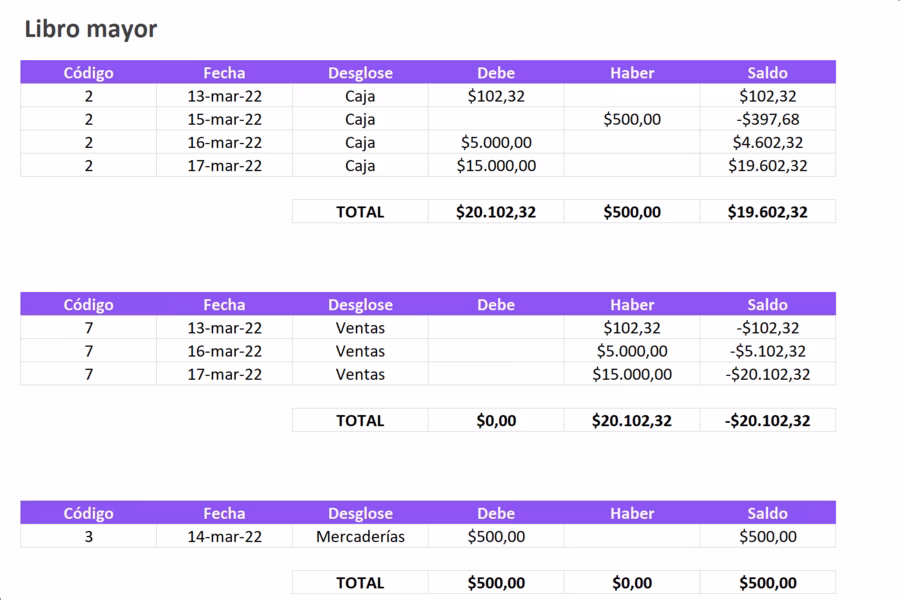
Task: Click the "Libro mayor" title text
Action: pyautogui.click(x=90, y=29)
